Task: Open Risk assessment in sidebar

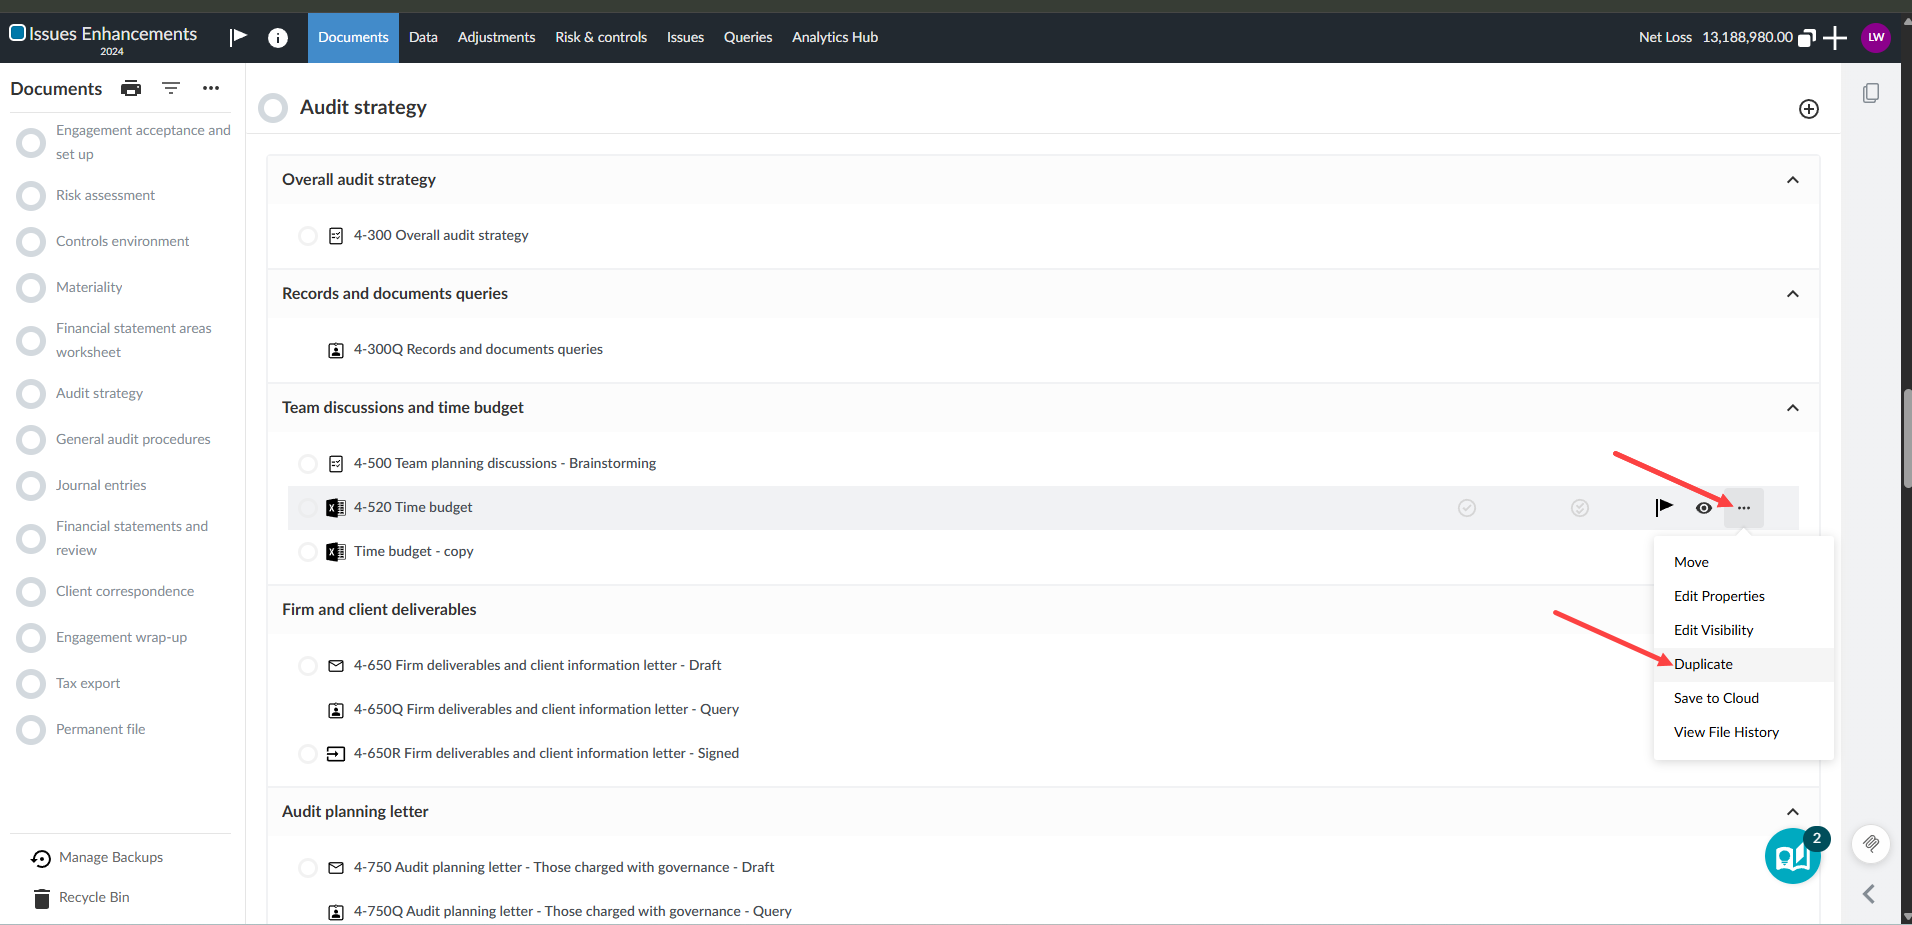Action: 105,196
